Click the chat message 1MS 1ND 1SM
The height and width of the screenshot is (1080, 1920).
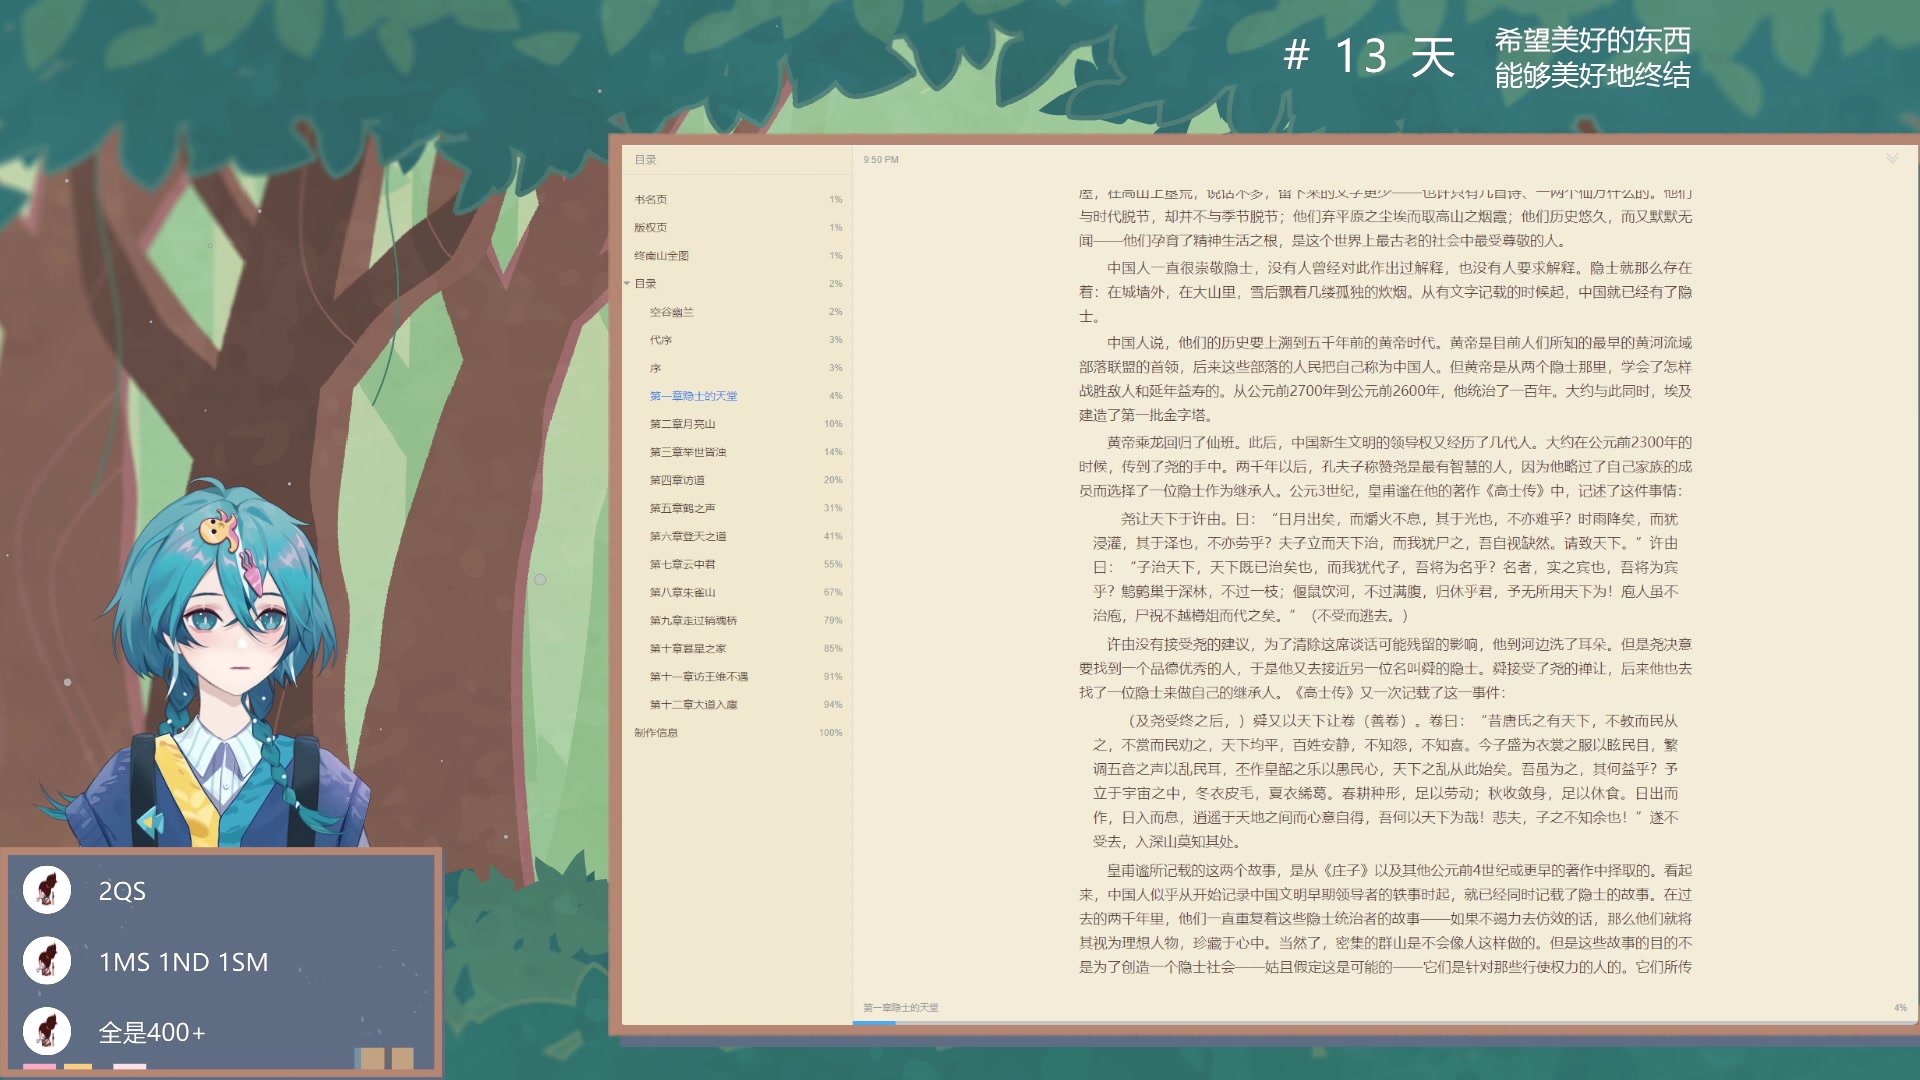pos(183,962)
